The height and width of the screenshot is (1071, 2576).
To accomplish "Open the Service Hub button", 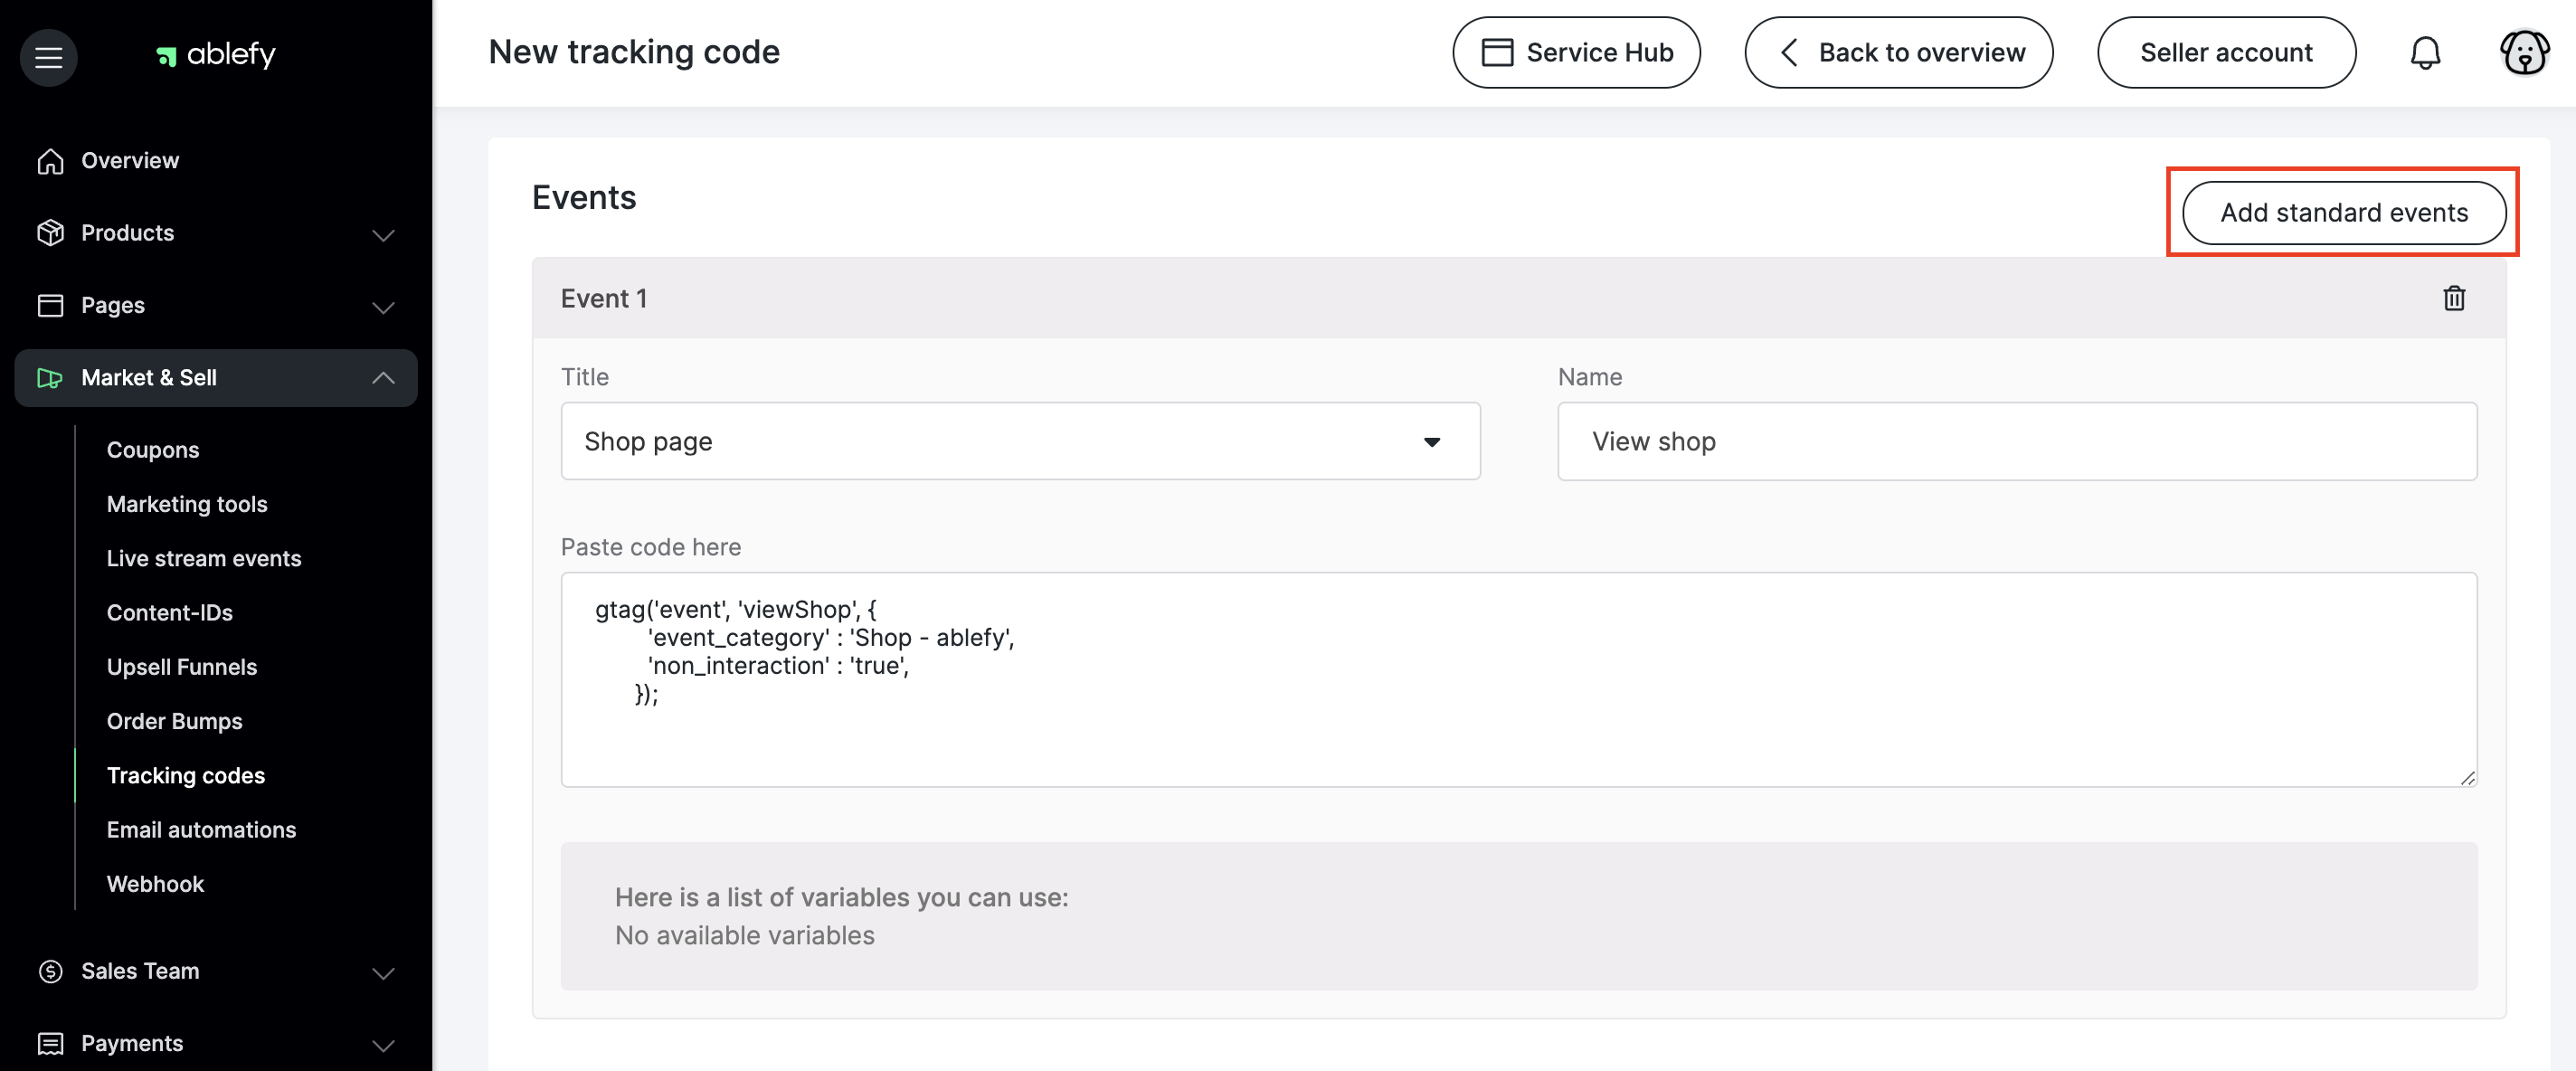I will tap(1576, 52).
